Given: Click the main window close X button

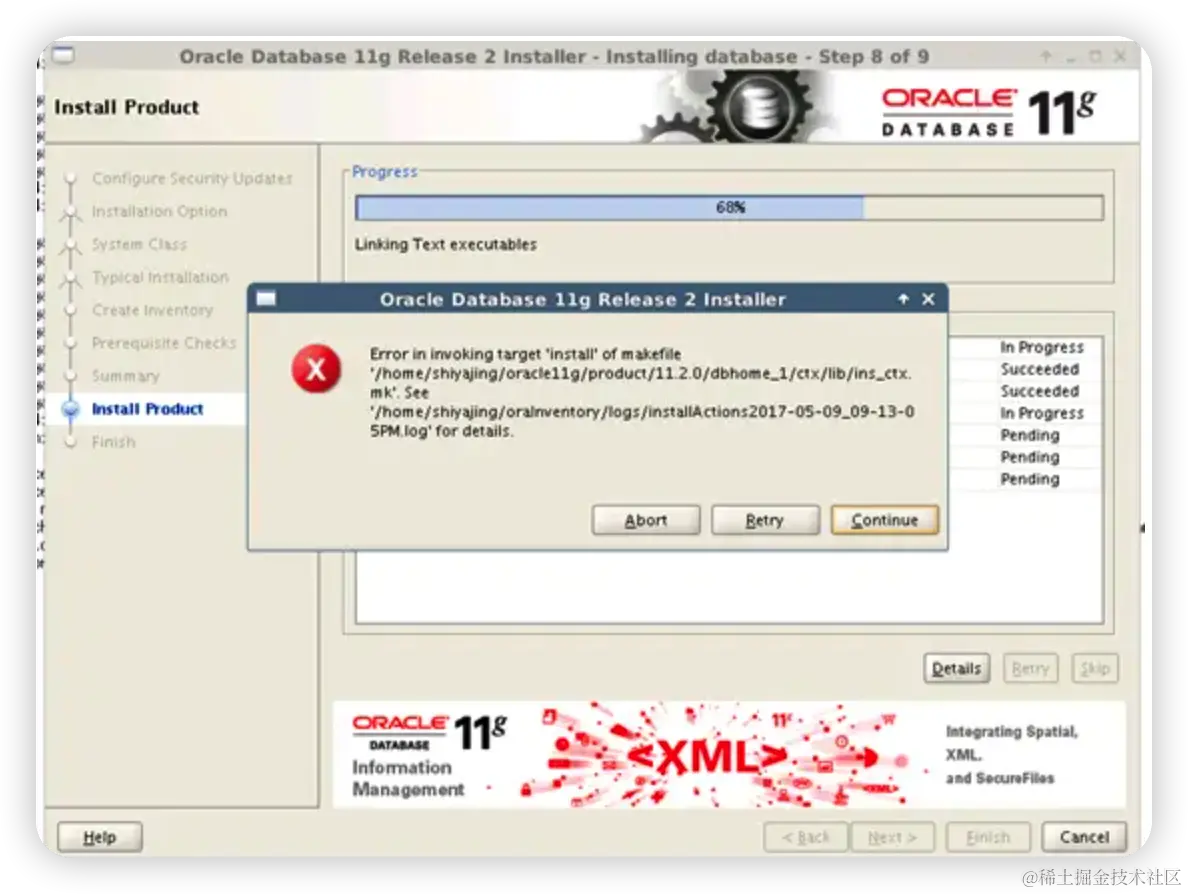Looking at the screenshot, I should click(x=1120, y=56).
